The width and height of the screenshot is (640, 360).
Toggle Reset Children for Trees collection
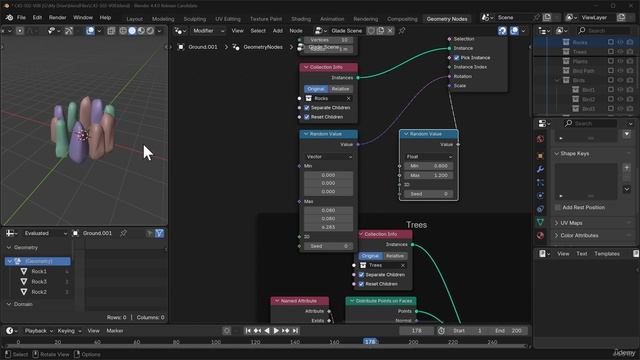click(x=361, y=284)
